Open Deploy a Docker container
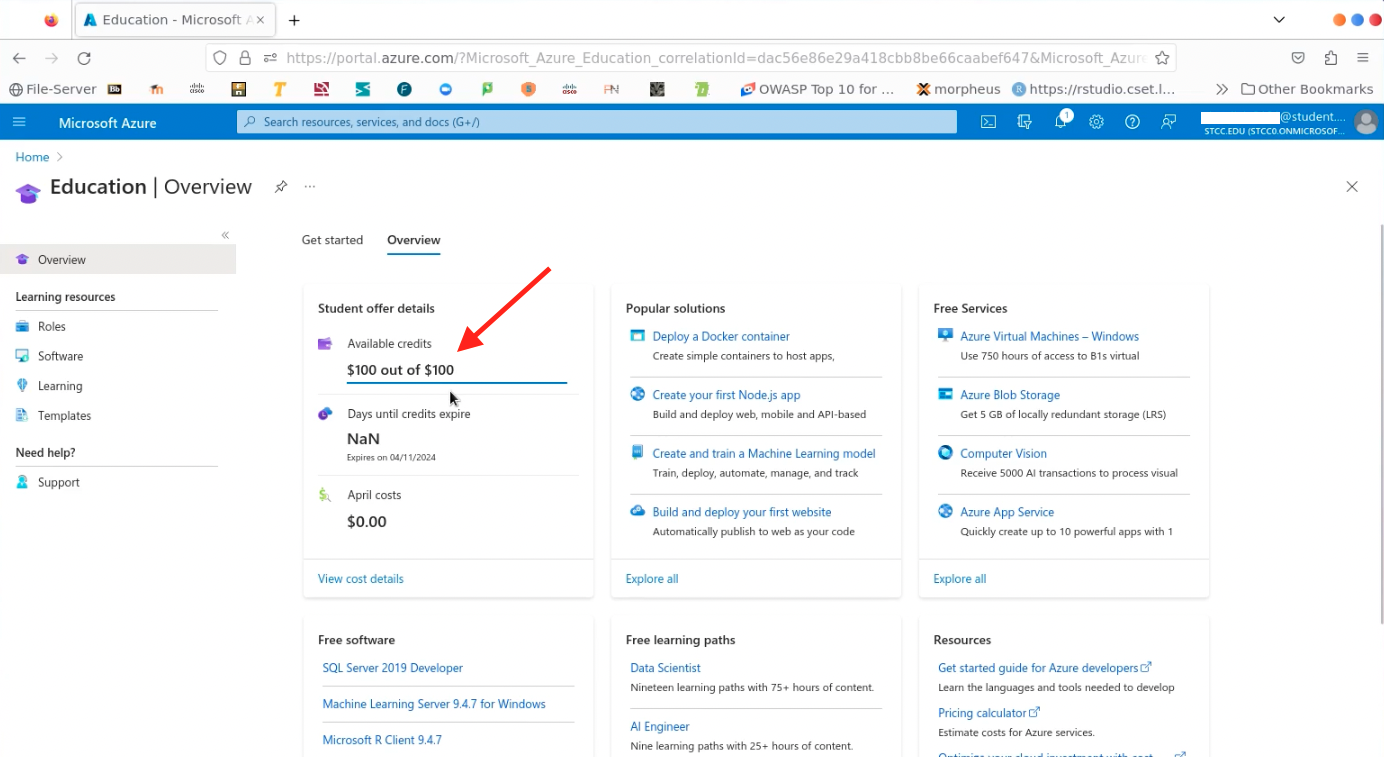Viewport: 1384px width, 757px height. point(721,337)
